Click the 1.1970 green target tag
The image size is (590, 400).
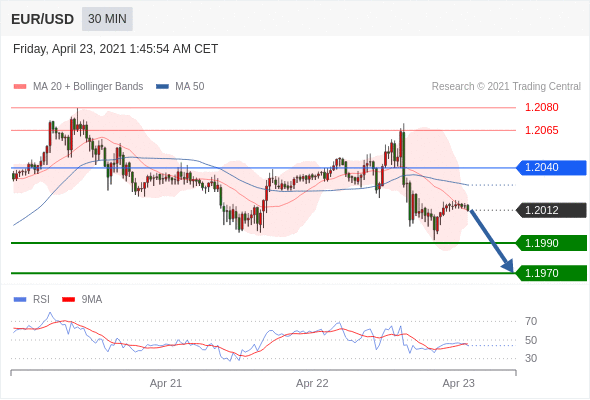tap(551, 273)
